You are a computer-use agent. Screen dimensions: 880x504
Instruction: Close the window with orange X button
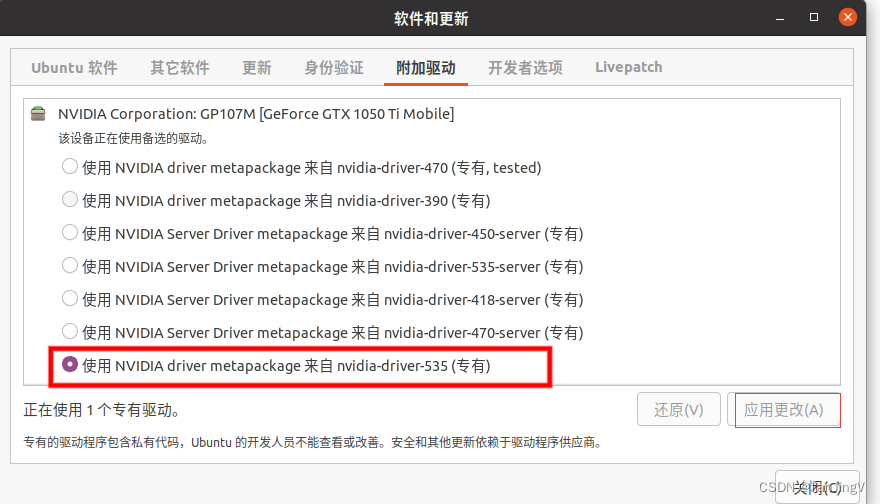coord(847,17)
